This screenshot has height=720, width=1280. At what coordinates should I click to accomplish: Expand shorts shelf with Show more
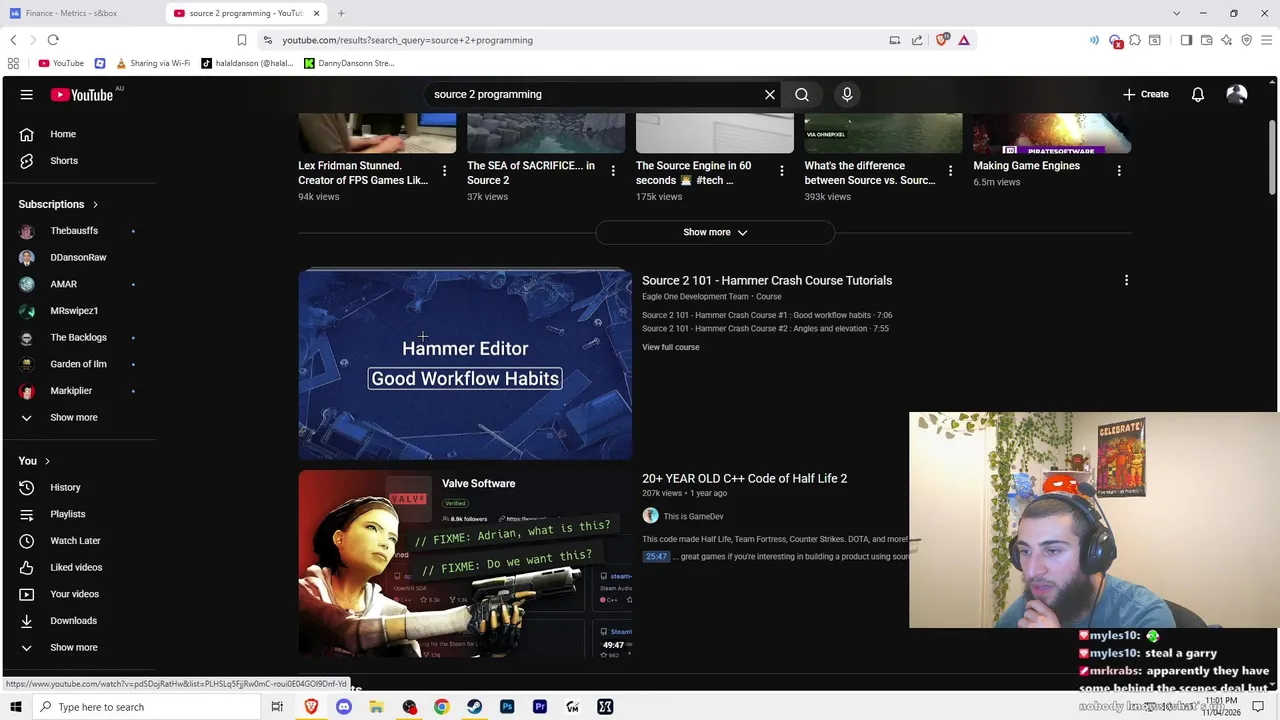[715, 232]
